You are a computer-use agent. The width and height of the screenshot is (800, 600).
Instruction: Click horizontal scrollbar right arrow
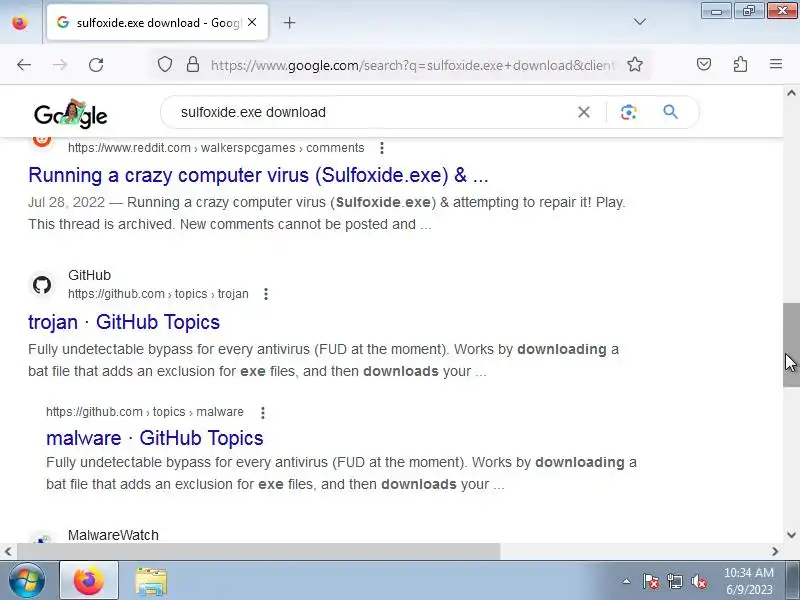775,551
